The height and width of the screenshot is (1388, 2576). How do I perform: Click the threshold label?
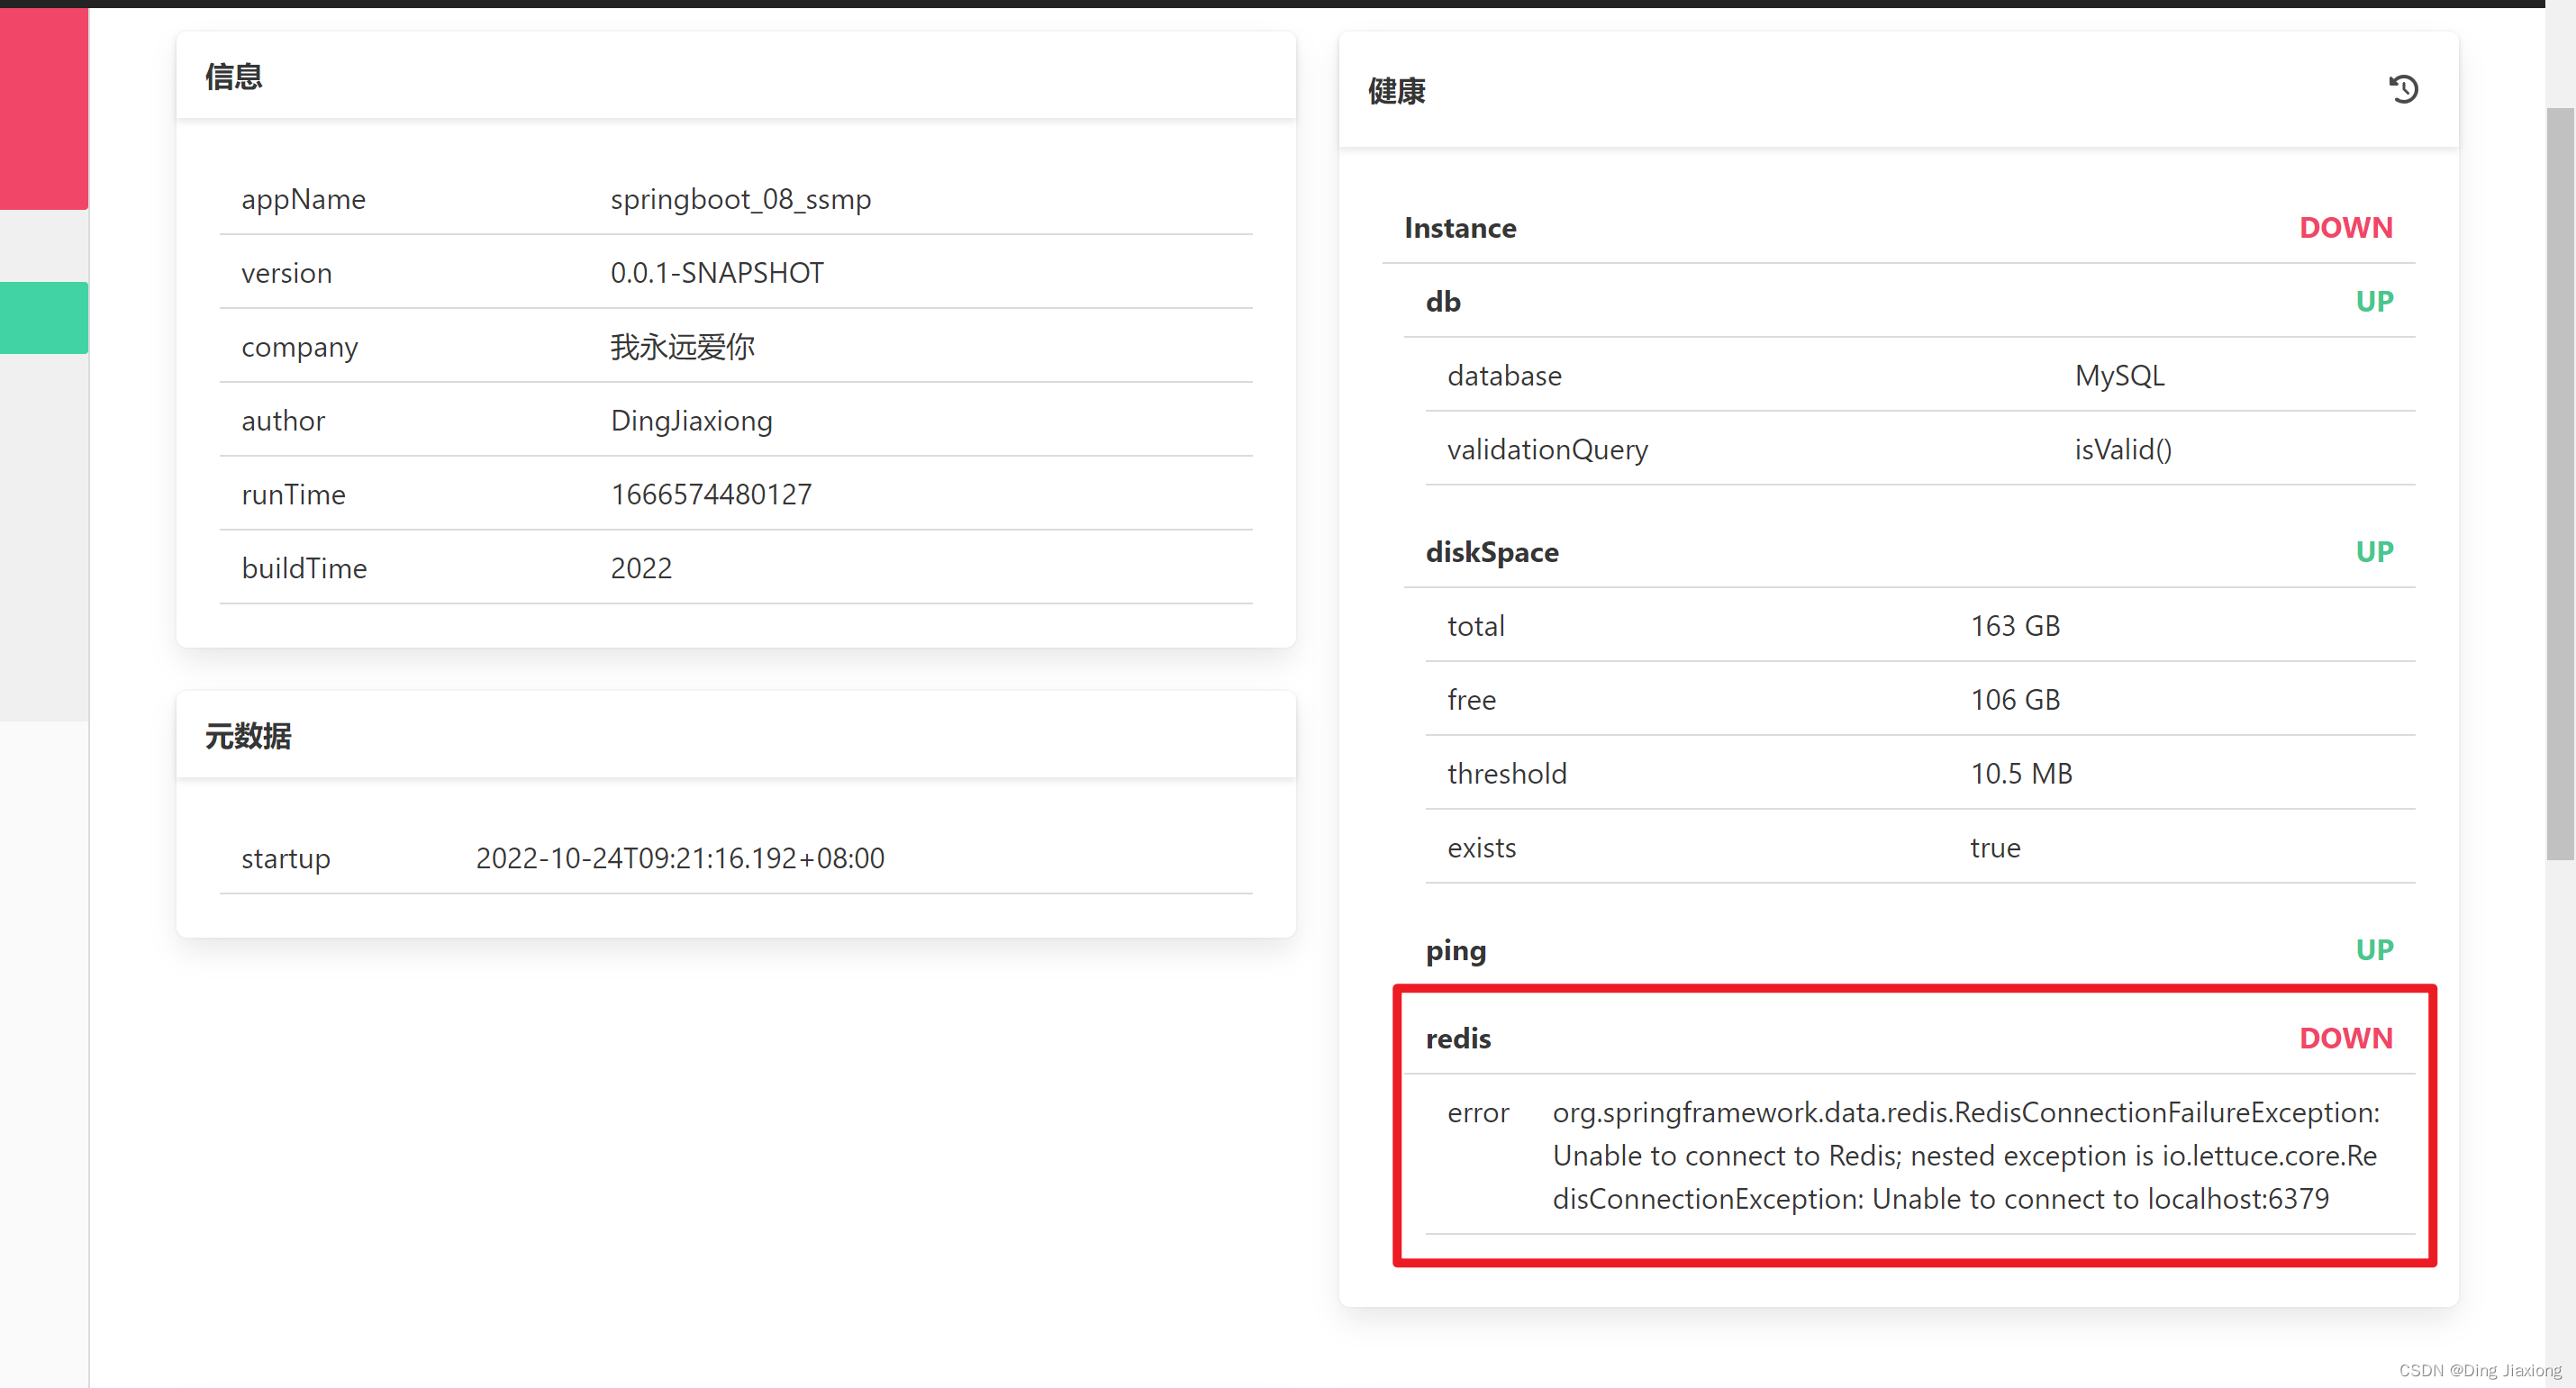[1507, 774]
